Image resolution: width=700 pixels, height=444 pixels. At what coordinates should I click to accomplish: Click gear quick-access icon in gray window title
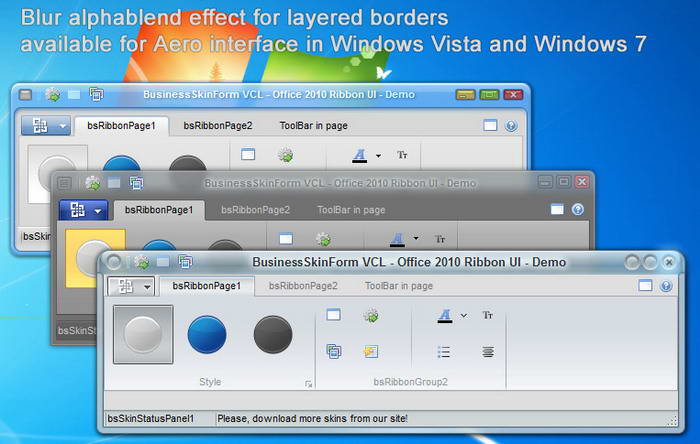click(x=92, y=183)
